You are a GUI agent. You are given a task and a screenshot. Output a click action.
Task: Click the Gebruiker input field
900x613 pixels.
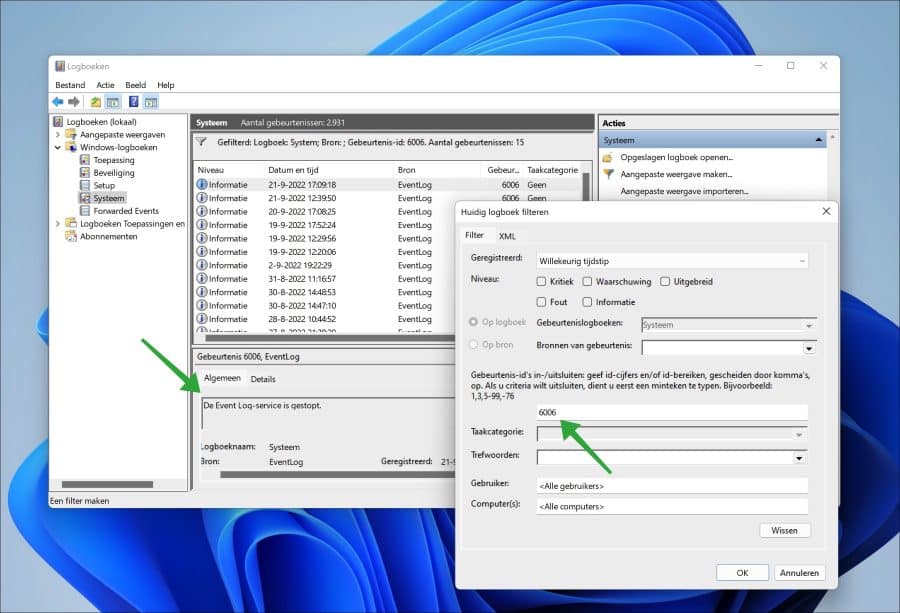coord(672,486)
